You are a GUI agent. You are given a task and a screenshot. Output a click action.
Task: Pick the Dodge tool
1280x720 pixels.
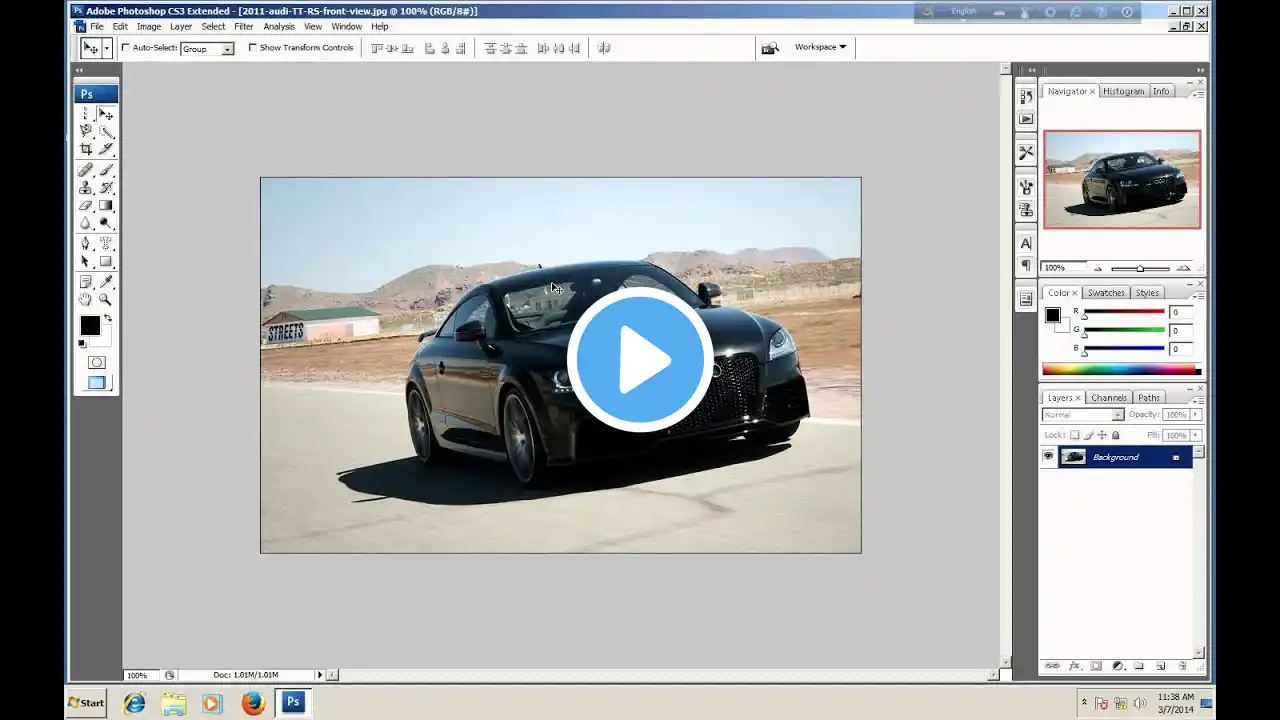[x=105, y=223]
